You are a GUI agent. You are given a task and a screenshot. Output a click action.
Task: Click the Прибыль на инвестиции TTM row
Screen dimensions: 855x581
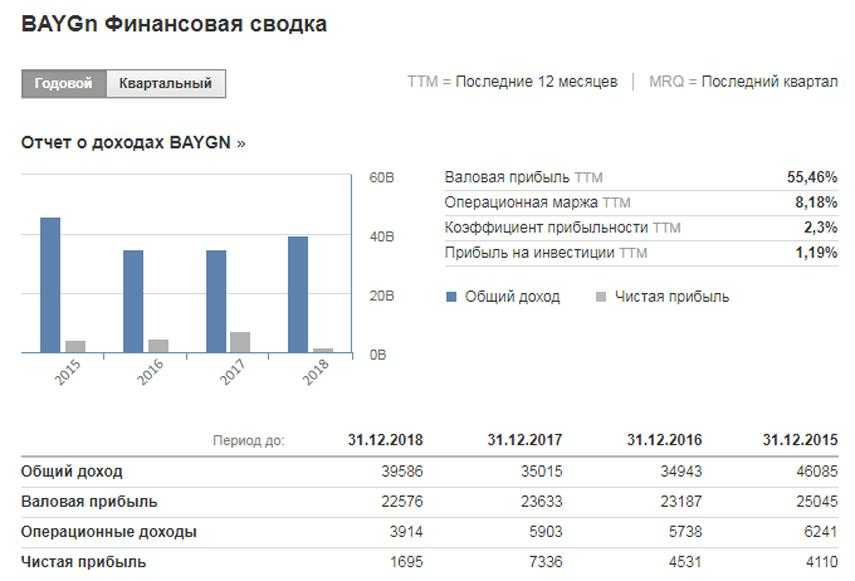tap(640, 253)
